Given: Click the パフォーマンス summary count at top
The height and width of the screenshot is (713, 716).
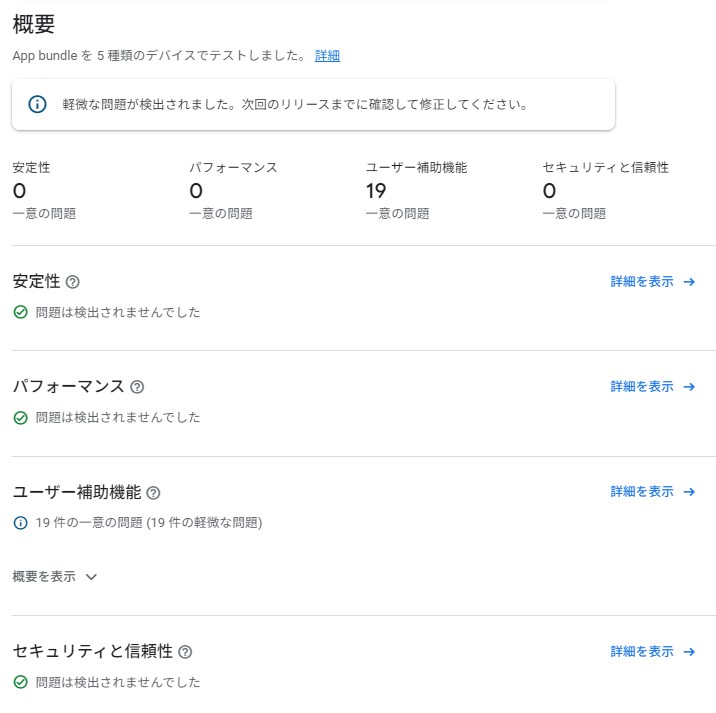Looking at the screenshot, I should (x=196, y=190).
